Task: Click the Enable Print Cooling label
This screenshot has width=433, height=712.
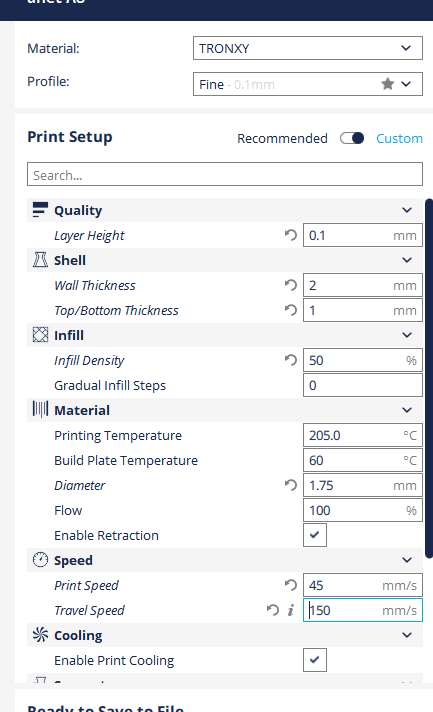Action: (114, 660)
